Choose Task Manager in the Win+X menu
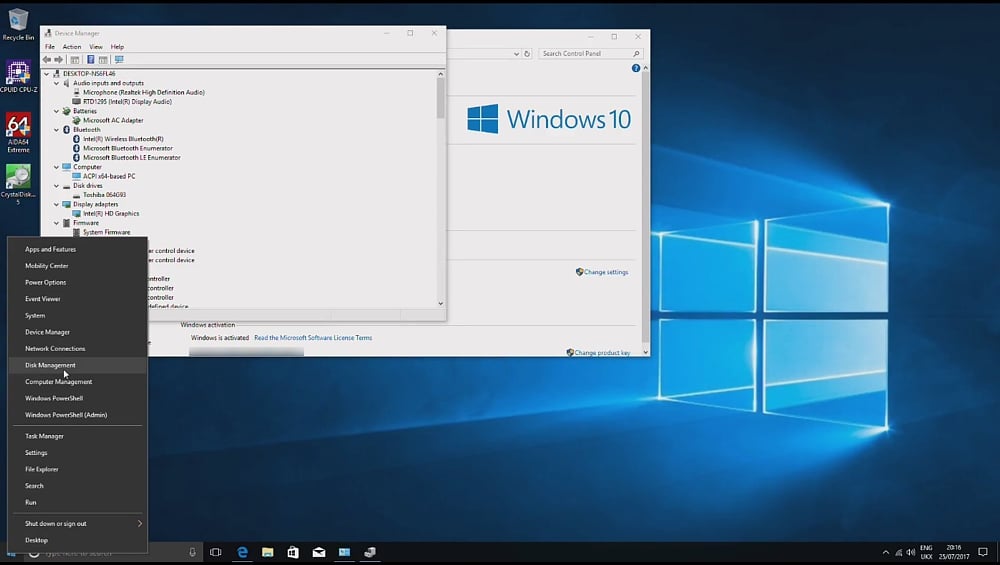1000x565 pixels. point(44,436)
